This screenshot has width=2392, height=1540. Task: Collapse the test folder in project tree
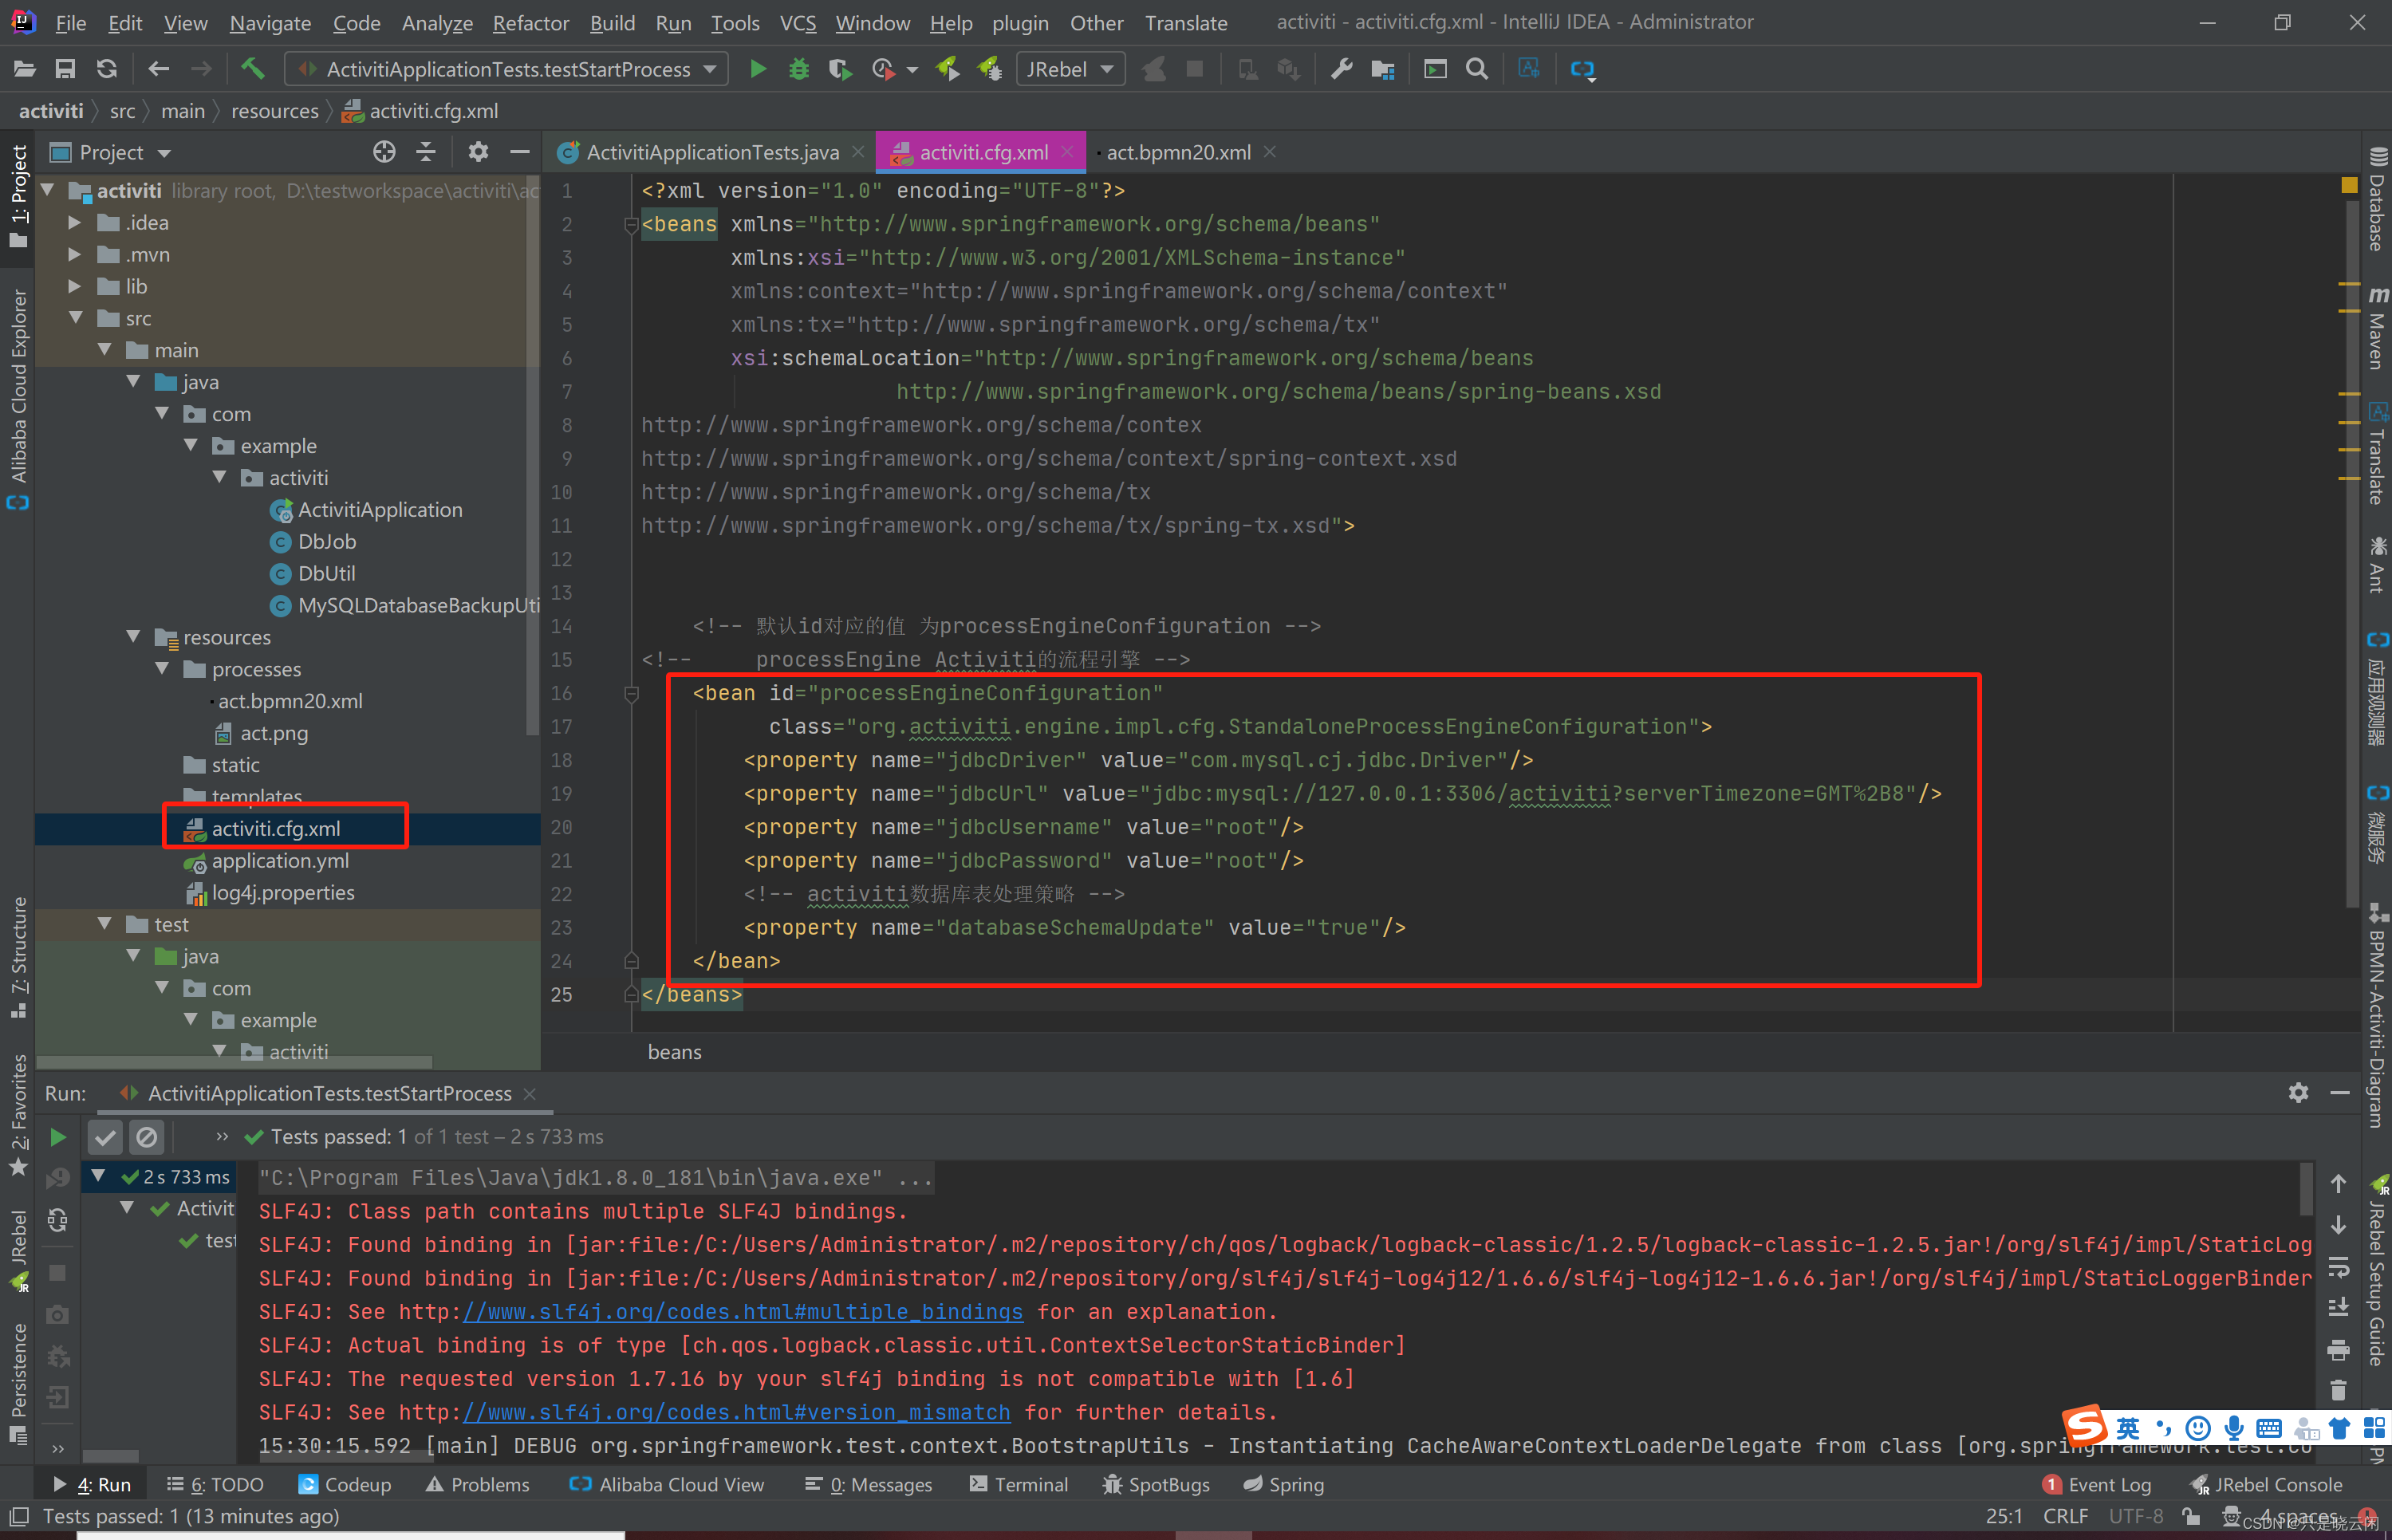click(x=104, y=924)
